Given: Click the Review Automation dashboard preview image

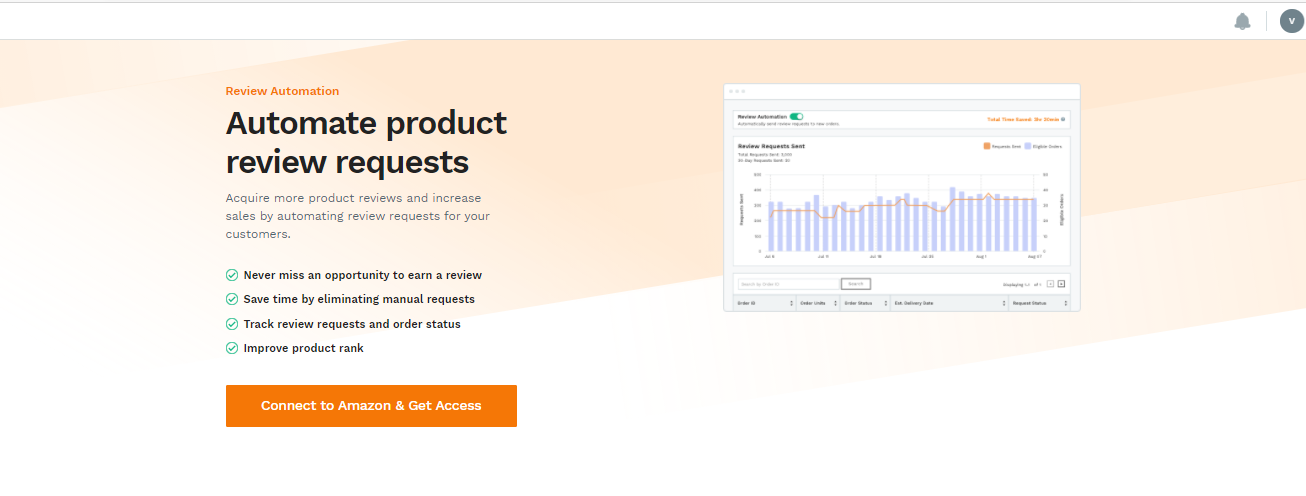Looking at the screenshot, I should tap(902, 198).
